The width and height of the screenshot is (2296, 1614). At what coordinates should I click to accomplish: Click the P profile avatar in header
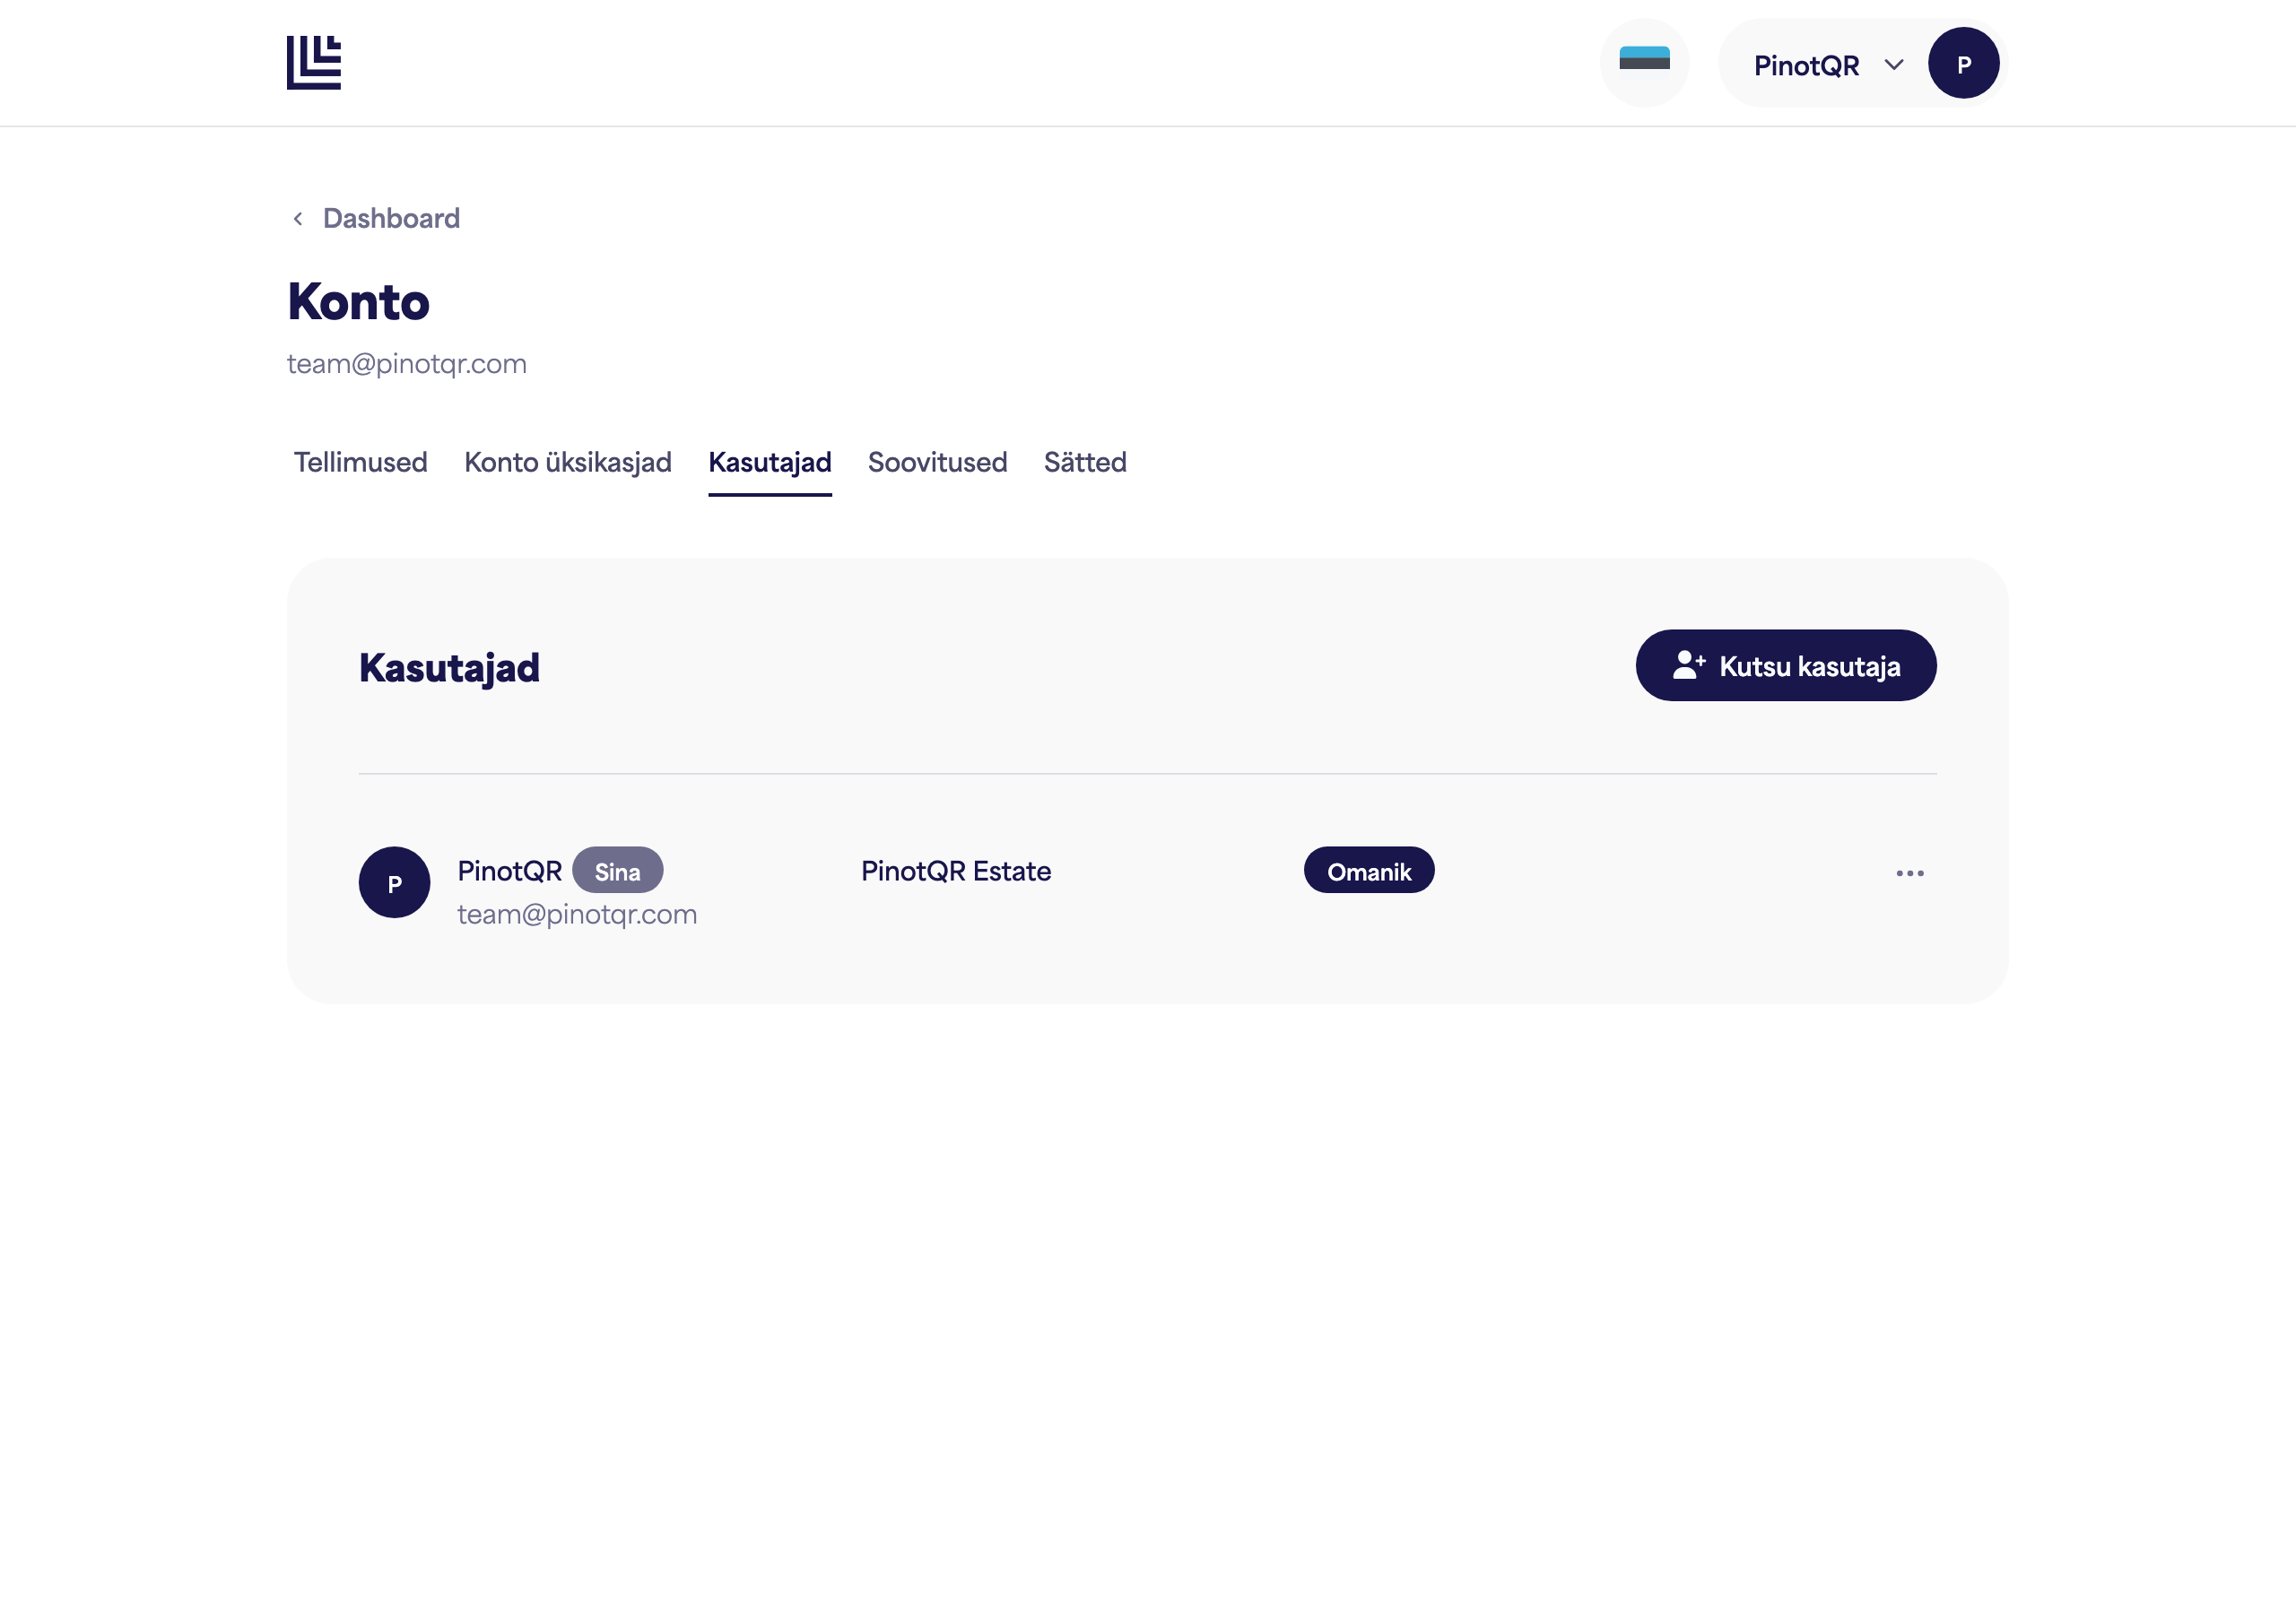[x=1963, y=64]
